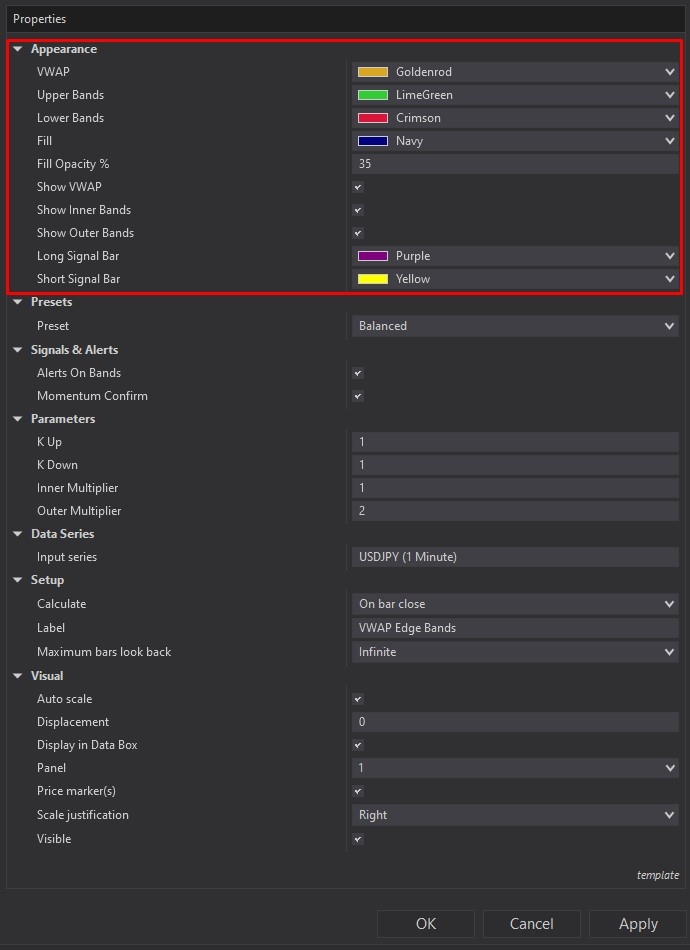Open the Calculate dropdown
The height and width of the screenshot is (950, 690).
[668, 603]
